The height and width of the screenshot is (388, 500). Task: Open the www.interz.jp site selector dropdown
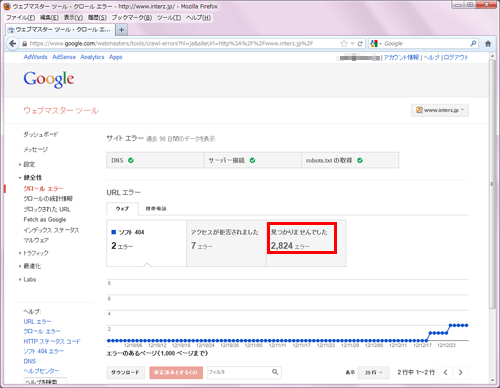click(x=440, y=110)
